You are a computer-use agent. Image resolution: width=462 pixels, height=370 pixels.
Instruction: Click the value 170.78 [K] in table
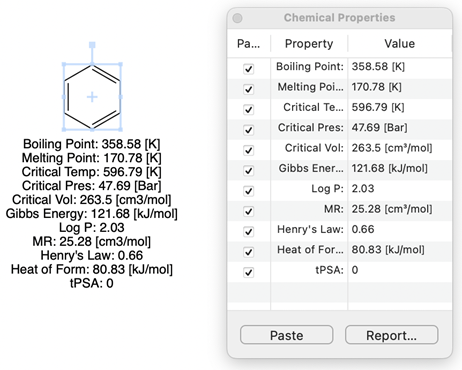pos(377,87)
